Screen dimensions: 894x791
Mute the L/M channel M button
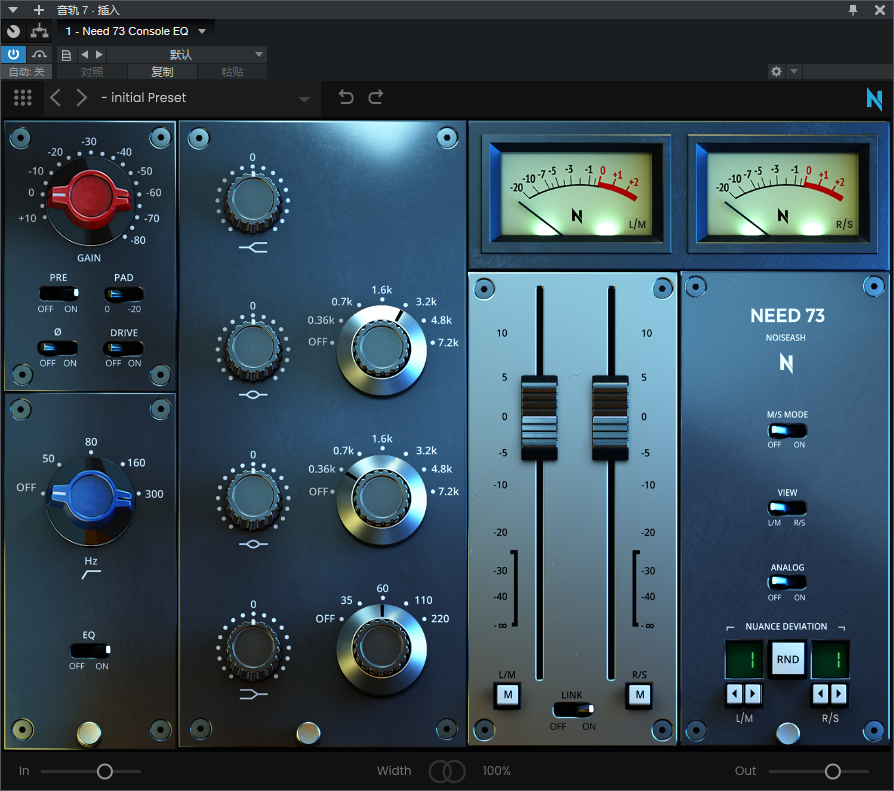[507, 695]
